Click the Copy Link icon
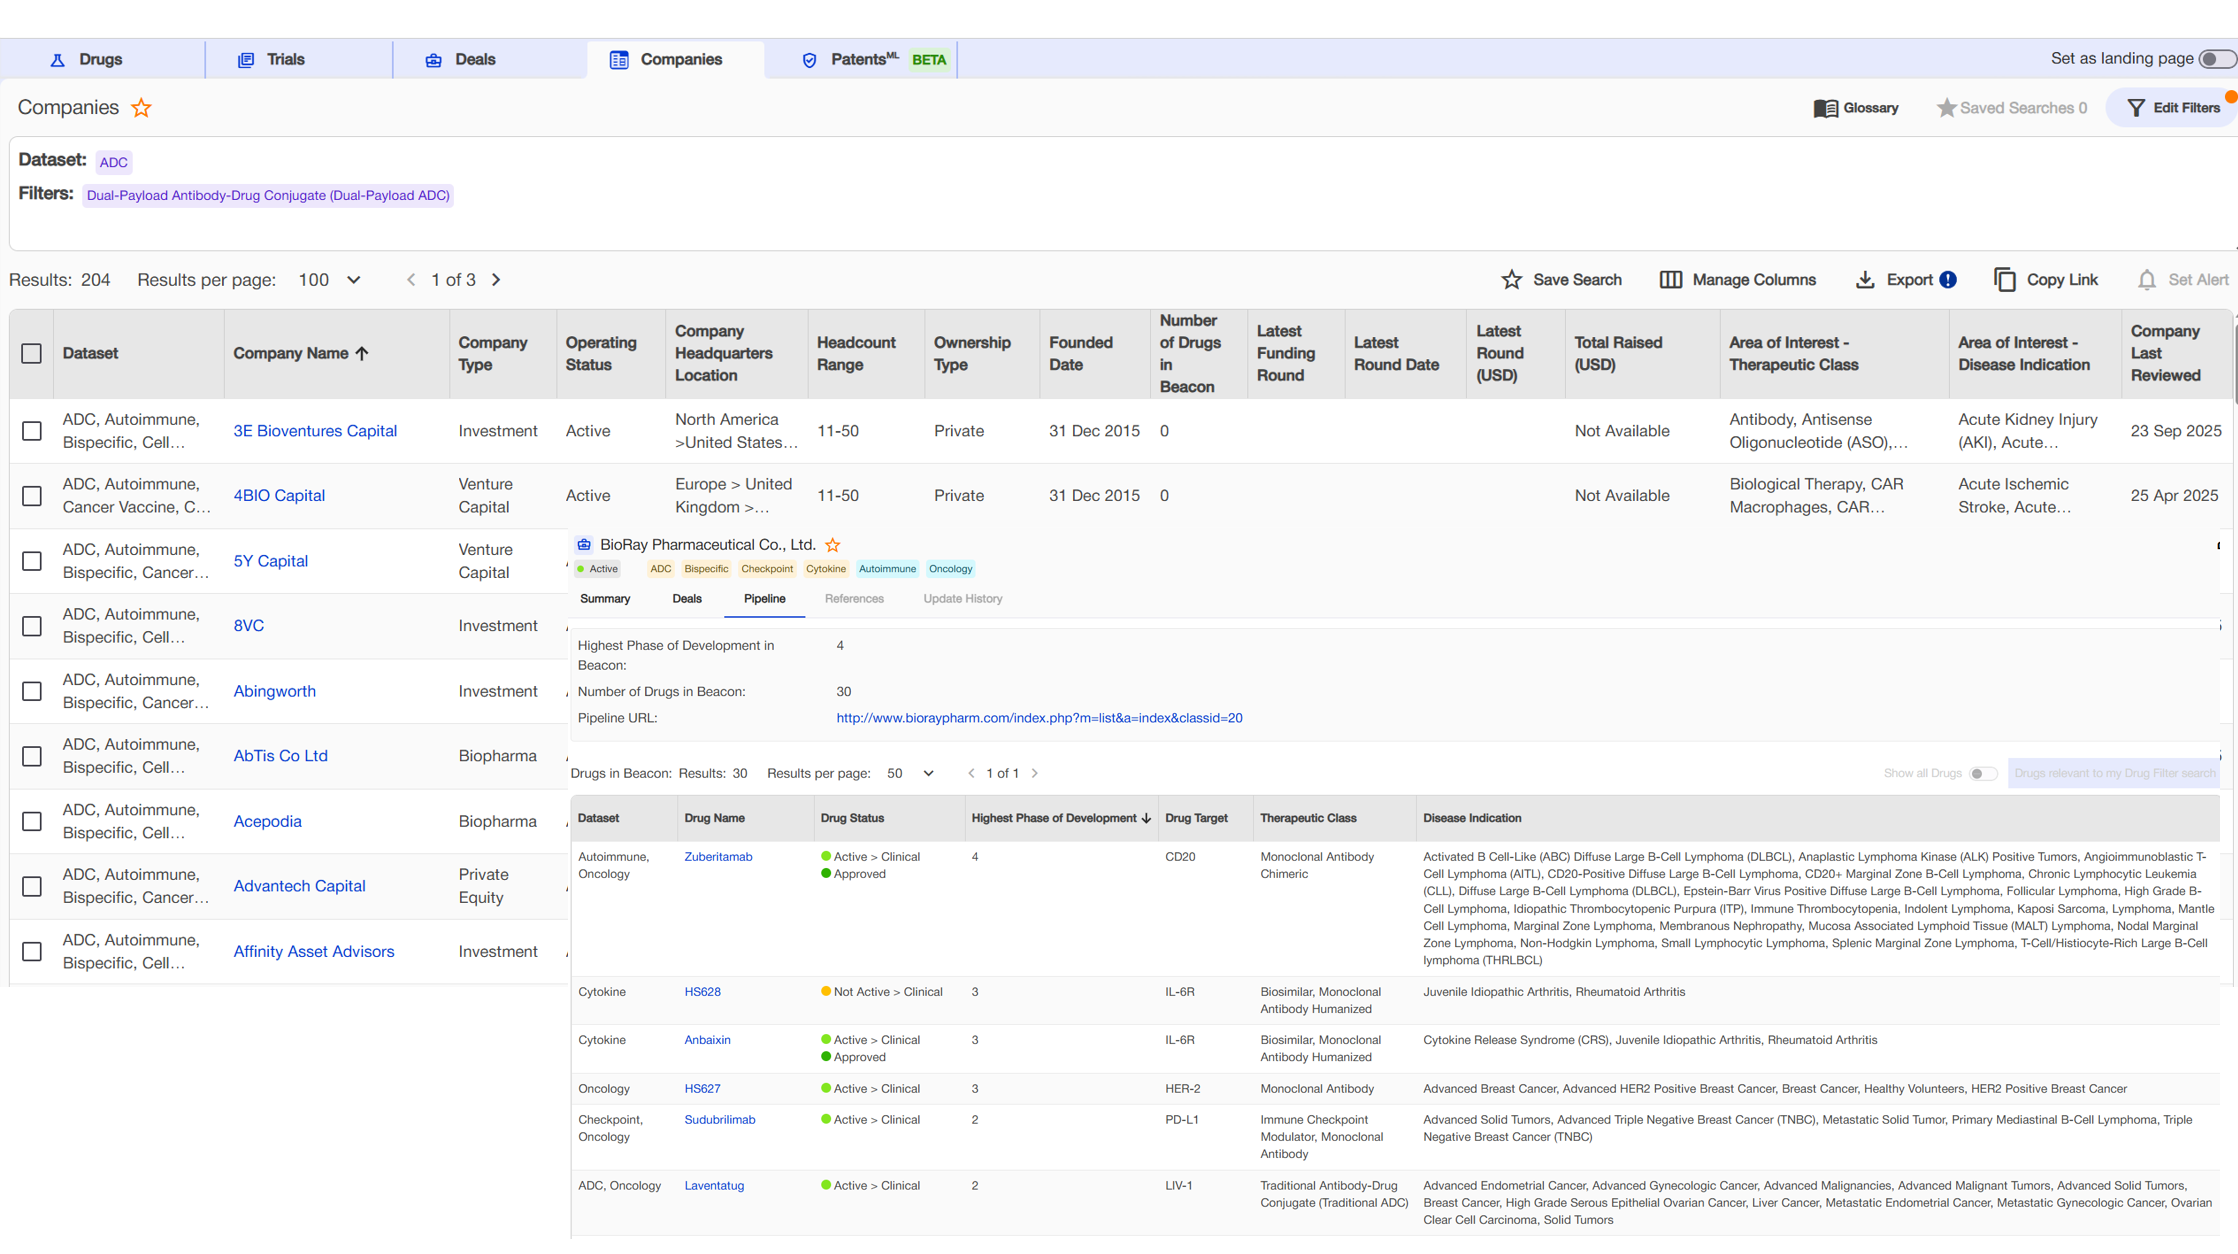The image size is (2238, 1254). [2004, 280]
